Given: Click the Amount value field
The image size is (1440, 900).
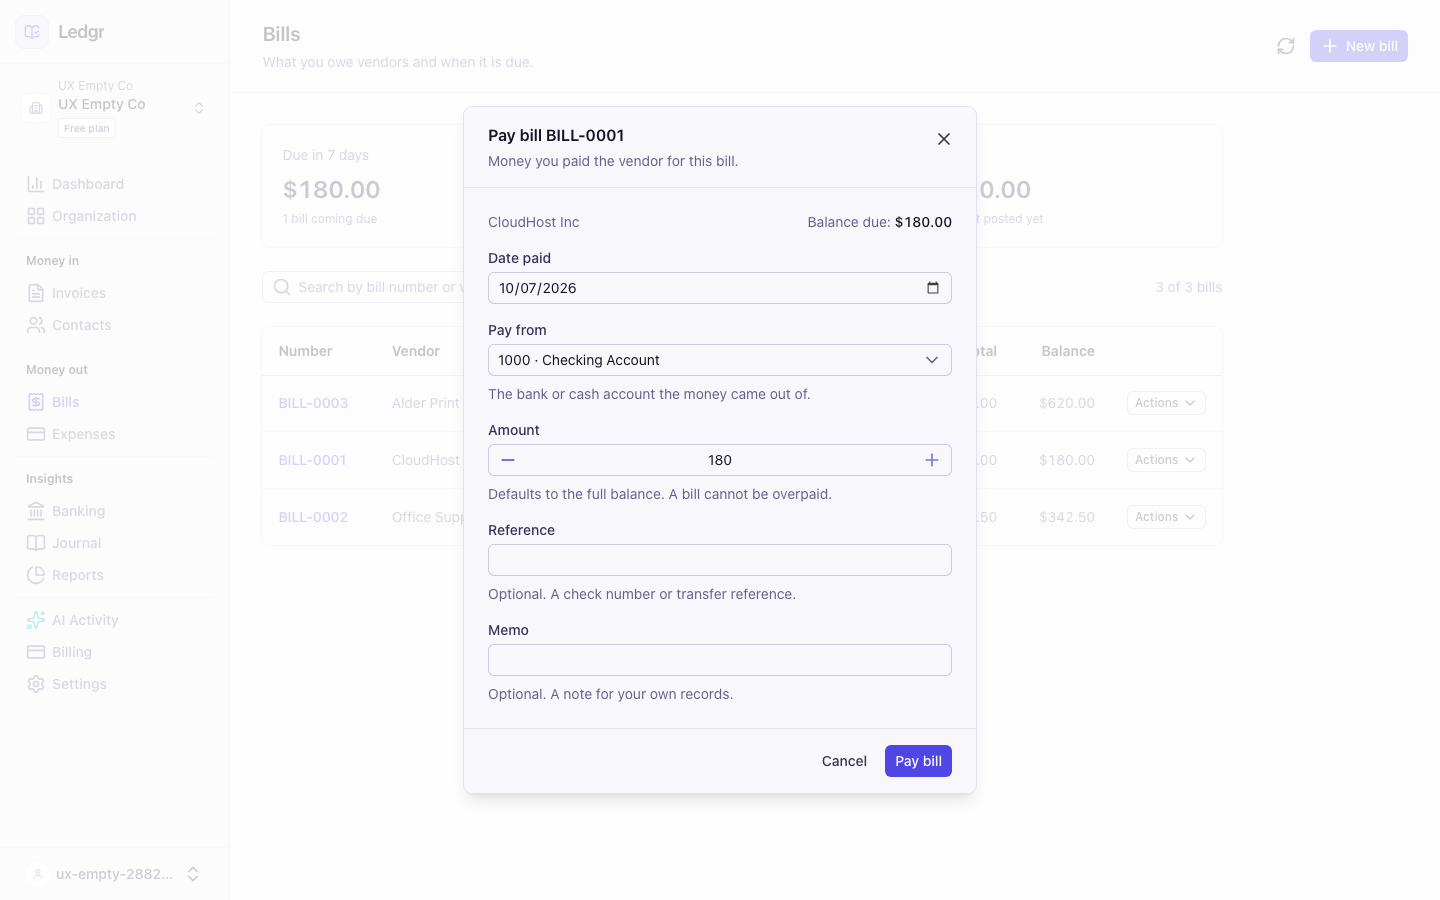Looking at the screenshot, I should [x=720, y=460].
